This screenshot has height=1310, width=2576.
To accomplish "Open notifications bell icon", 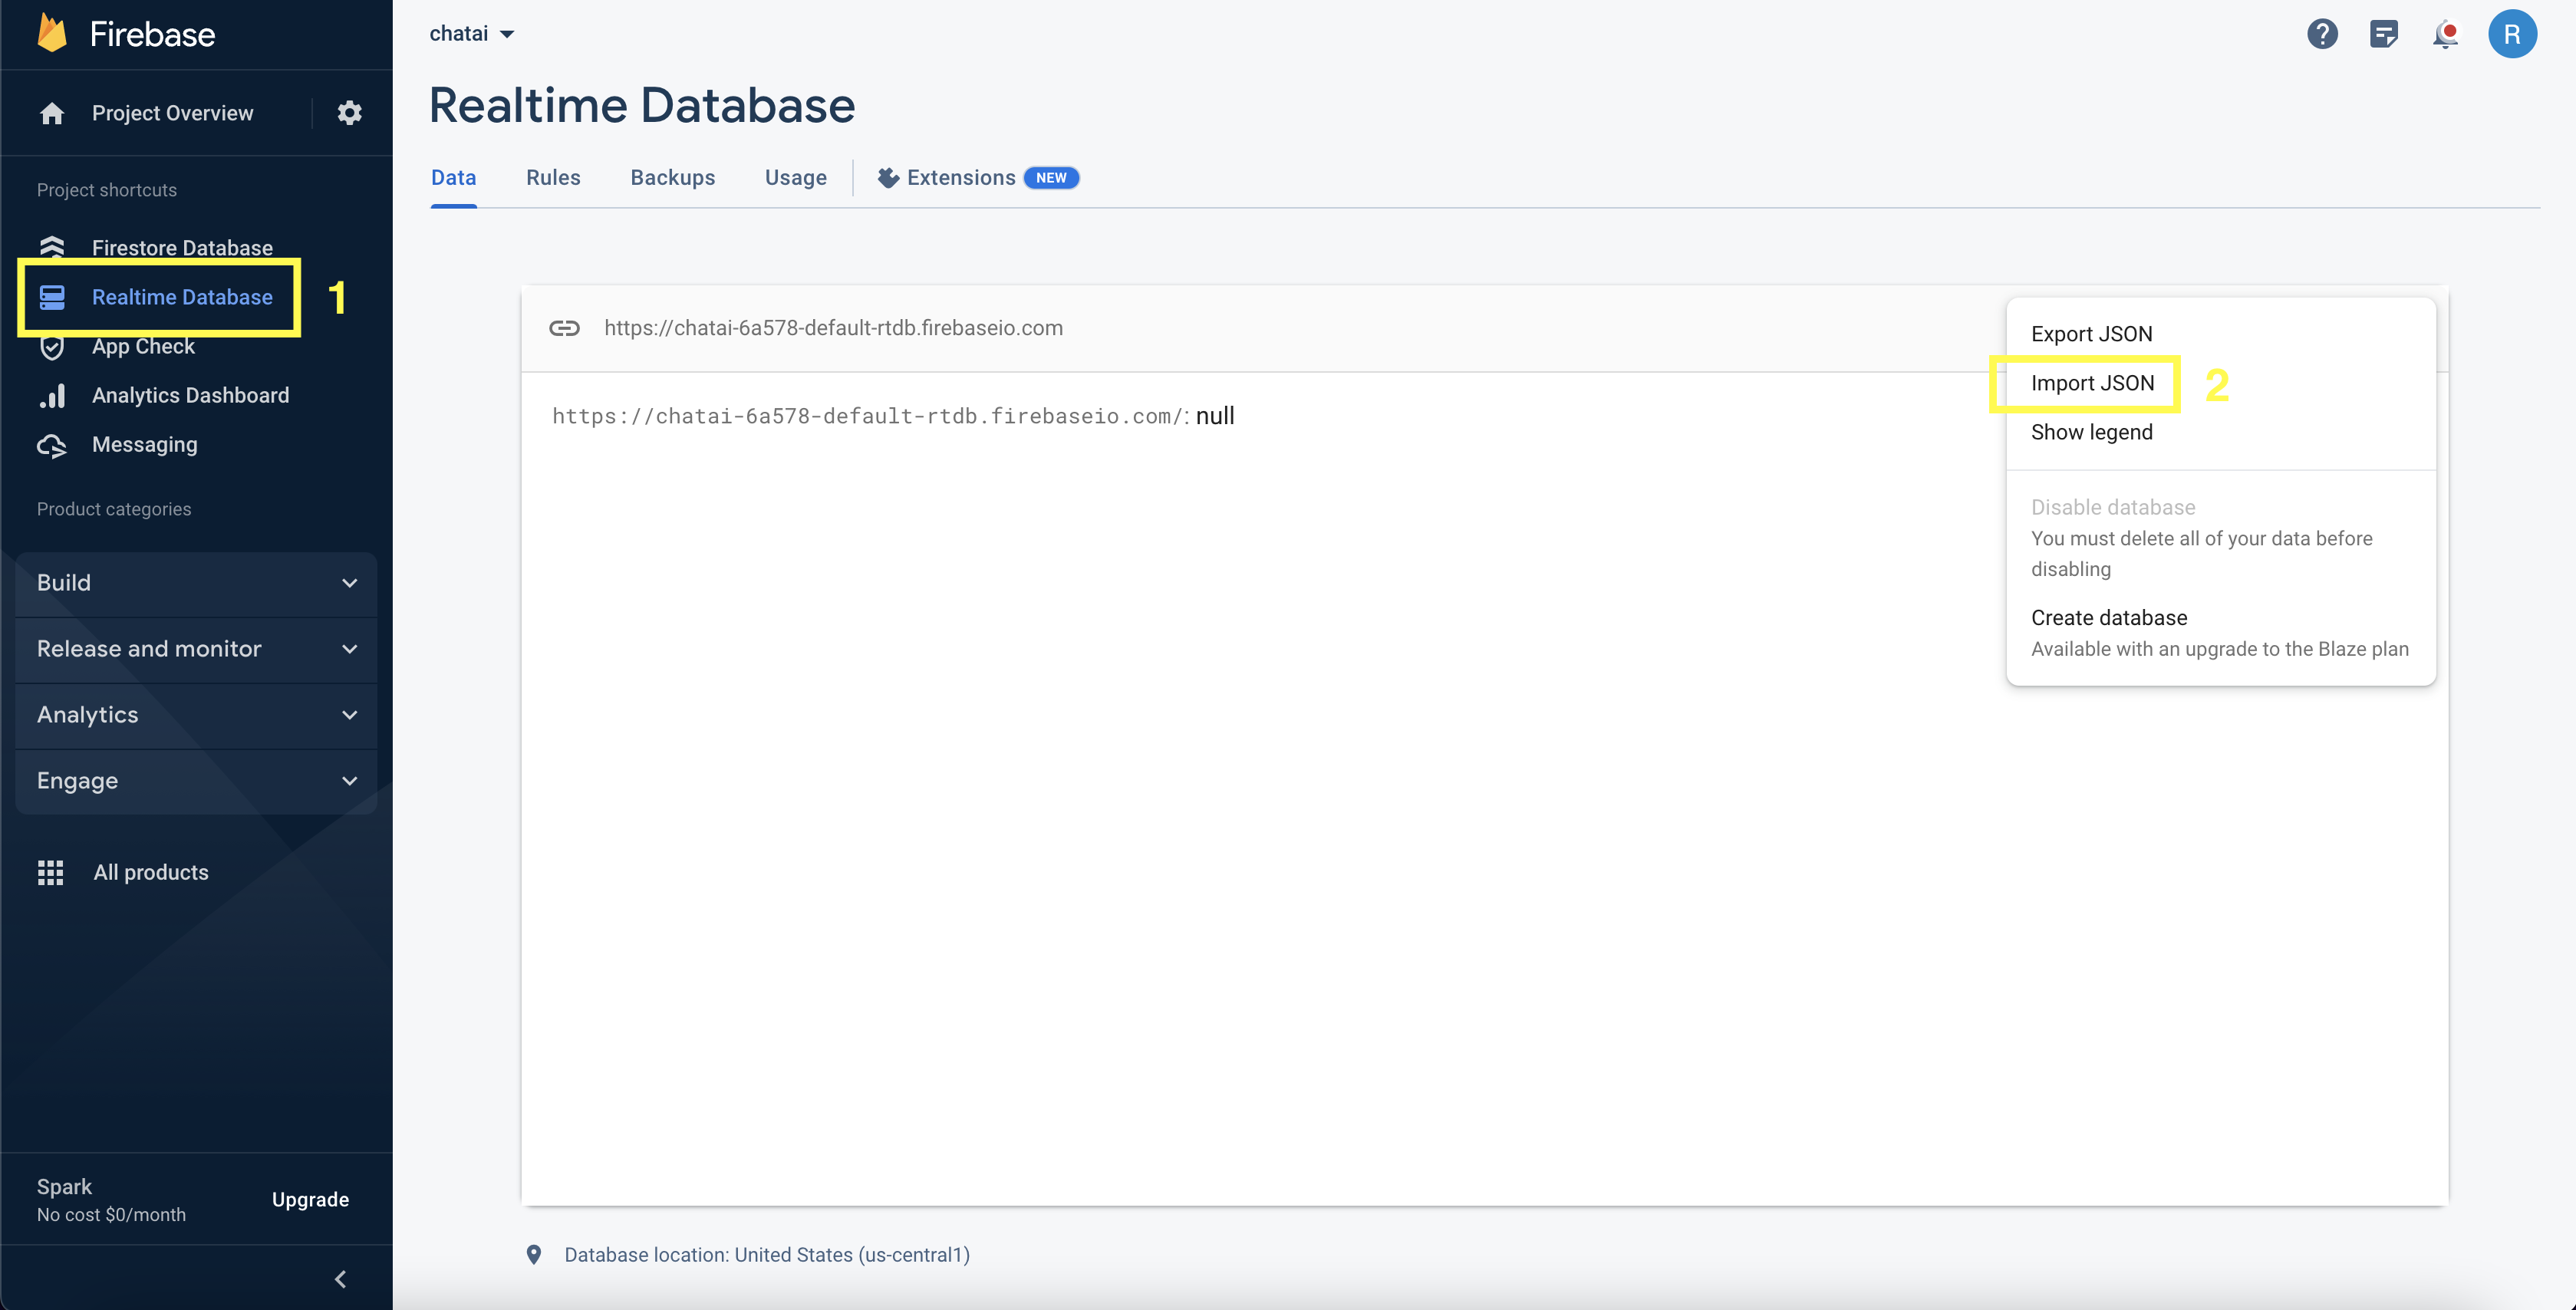I will point(2445,34).
